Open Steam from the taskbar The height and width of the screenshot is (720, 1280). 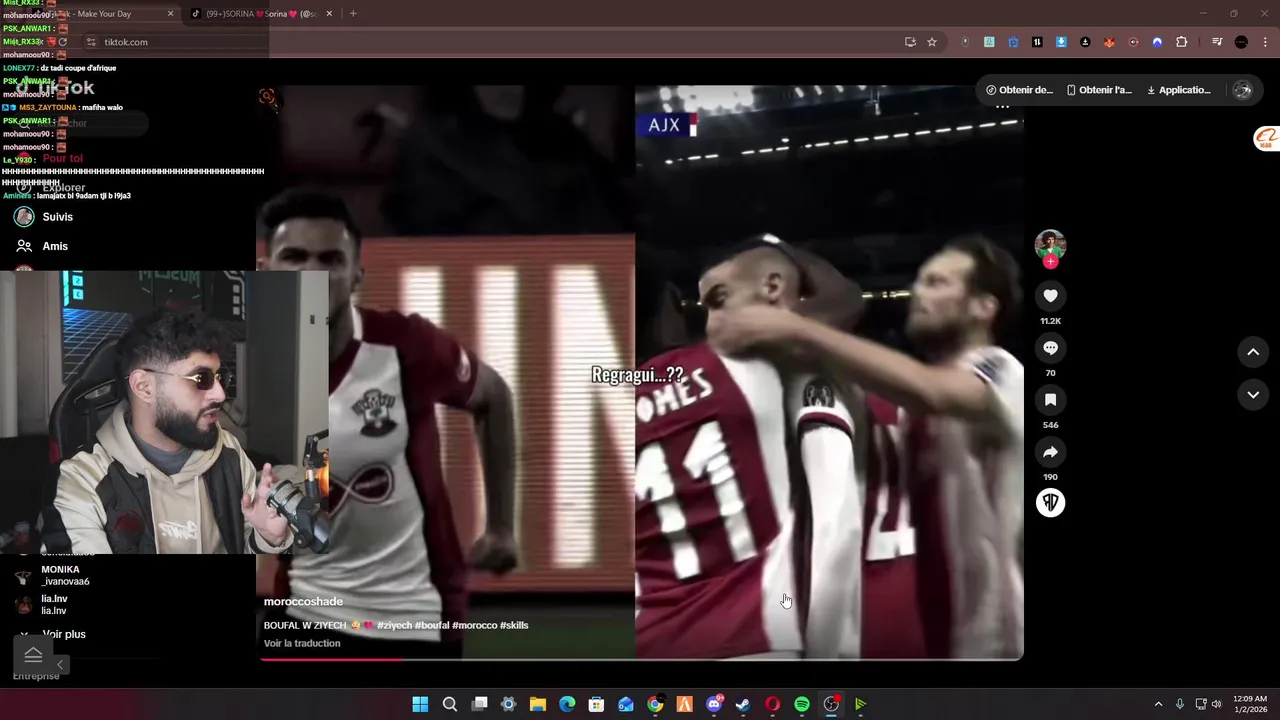(x=743, y=704)
